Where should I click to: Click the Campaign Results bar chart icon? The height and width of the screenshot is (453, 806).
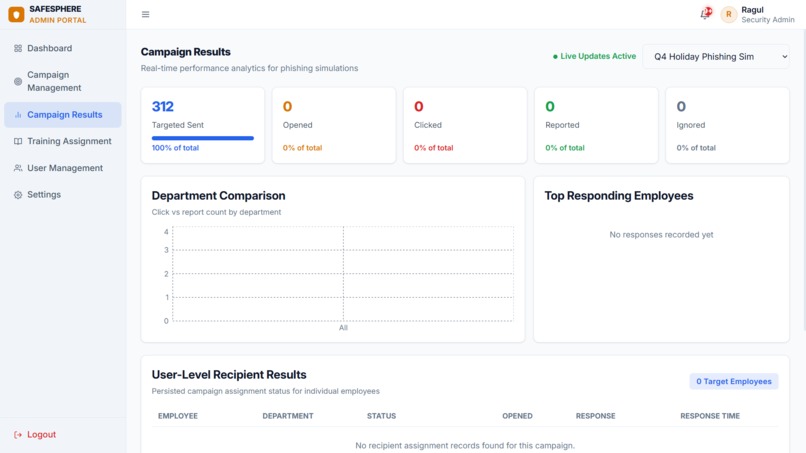18,115
